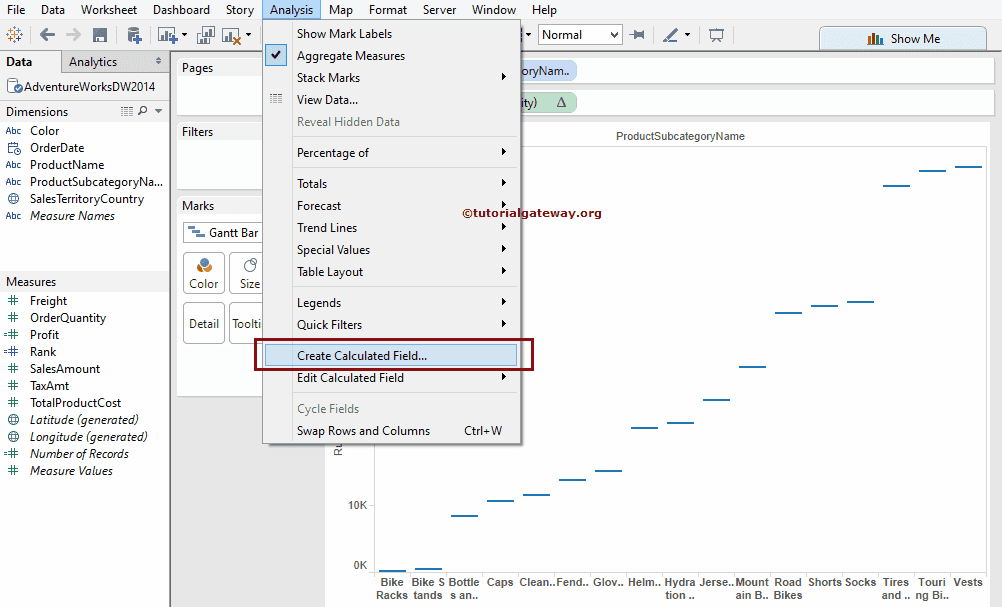Open the highlight pen color dropdown
1002x607 pixels.
686,33
